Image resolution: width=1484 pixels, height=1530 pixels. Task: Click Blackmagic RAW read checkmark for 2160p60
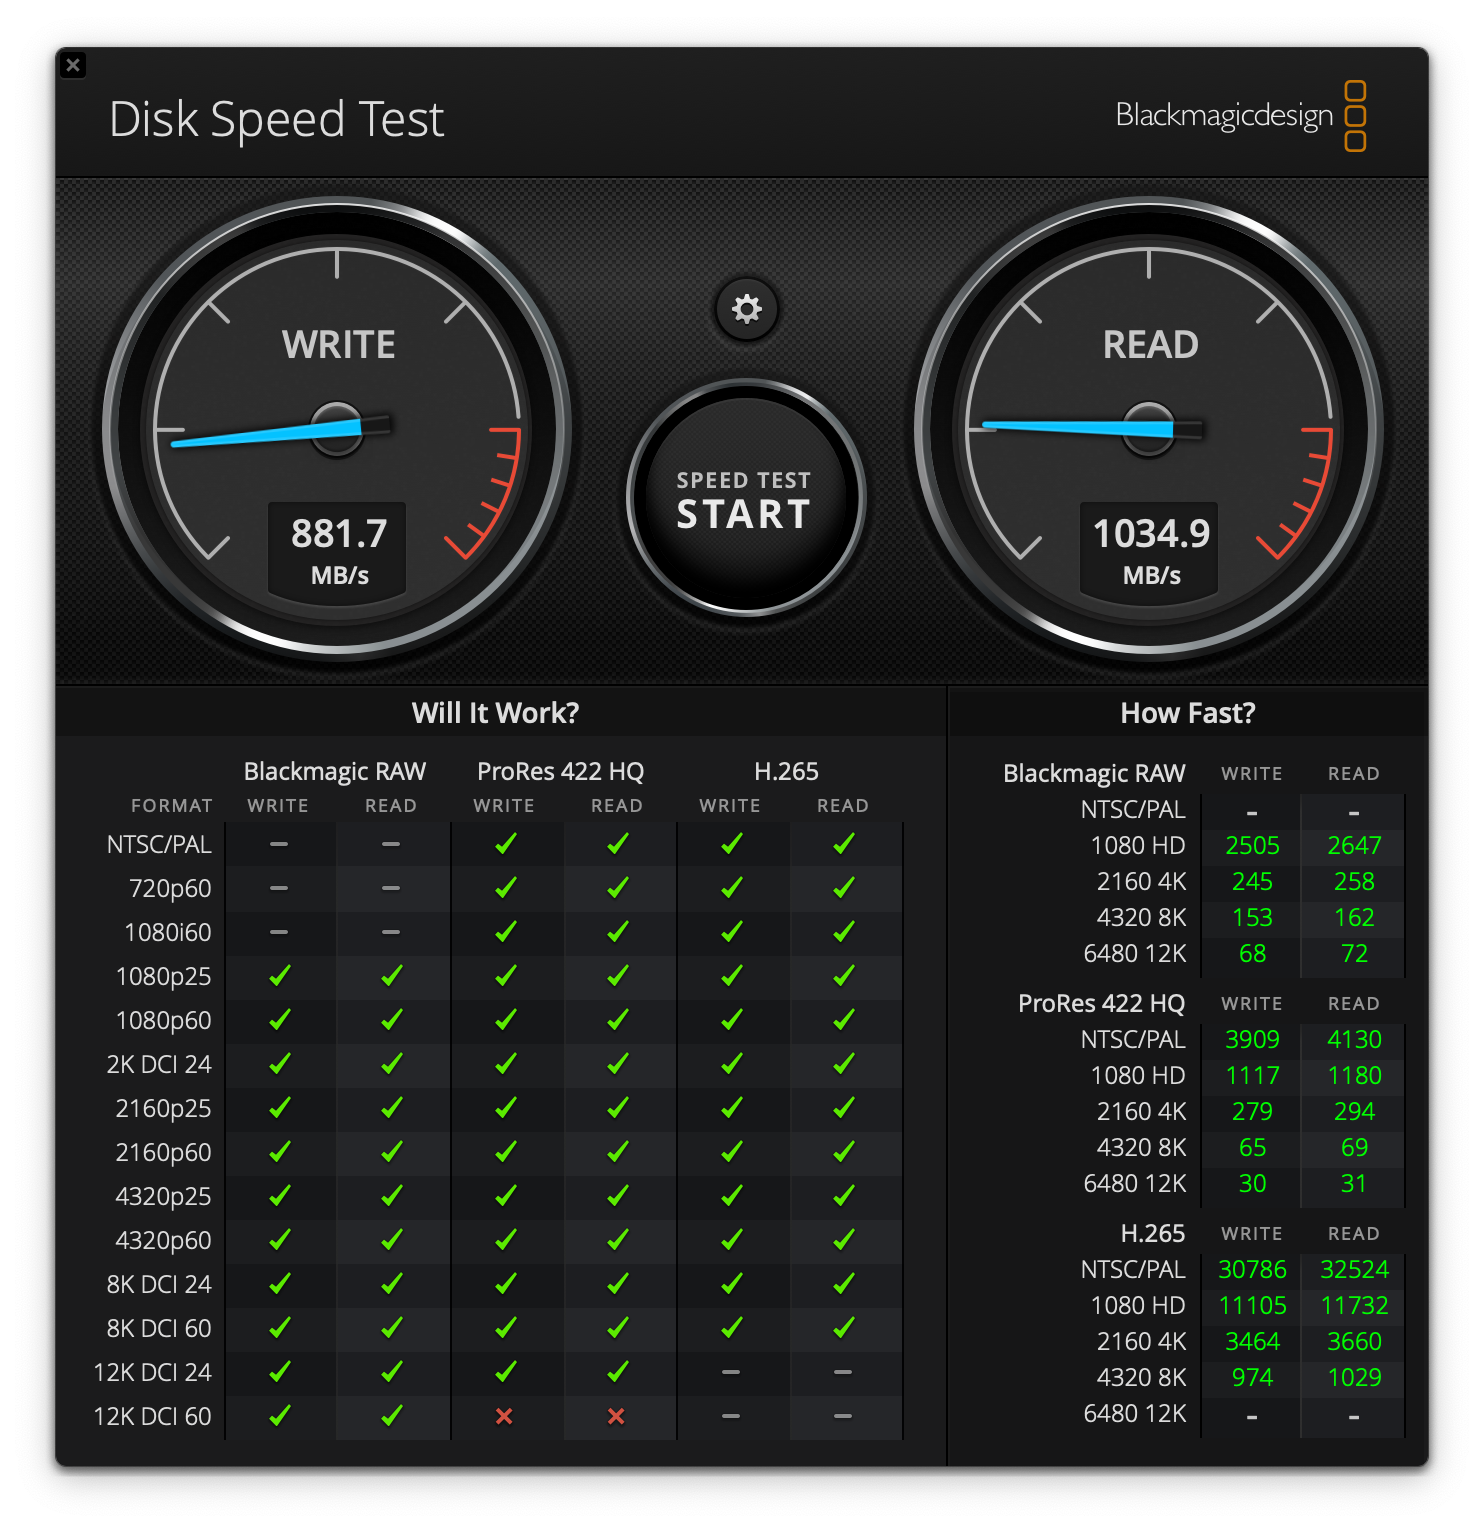(392, 1151)
